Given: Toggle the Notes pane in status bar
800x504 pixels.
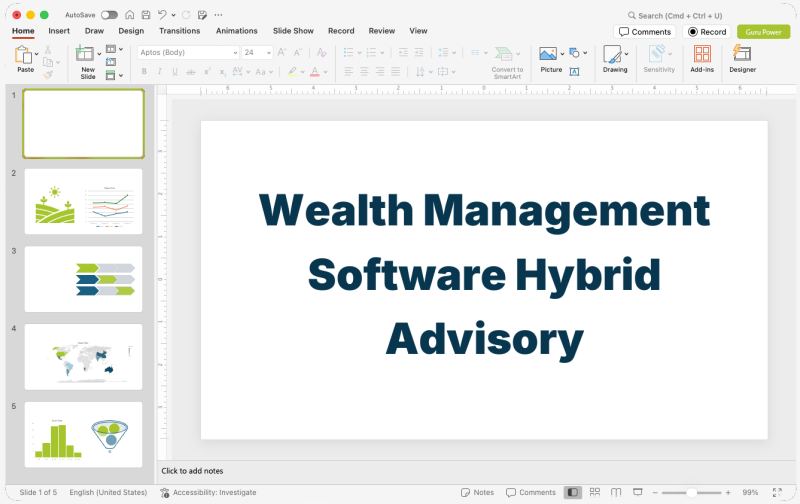Looking at the screenshot, I should click(x=477, y=492).
